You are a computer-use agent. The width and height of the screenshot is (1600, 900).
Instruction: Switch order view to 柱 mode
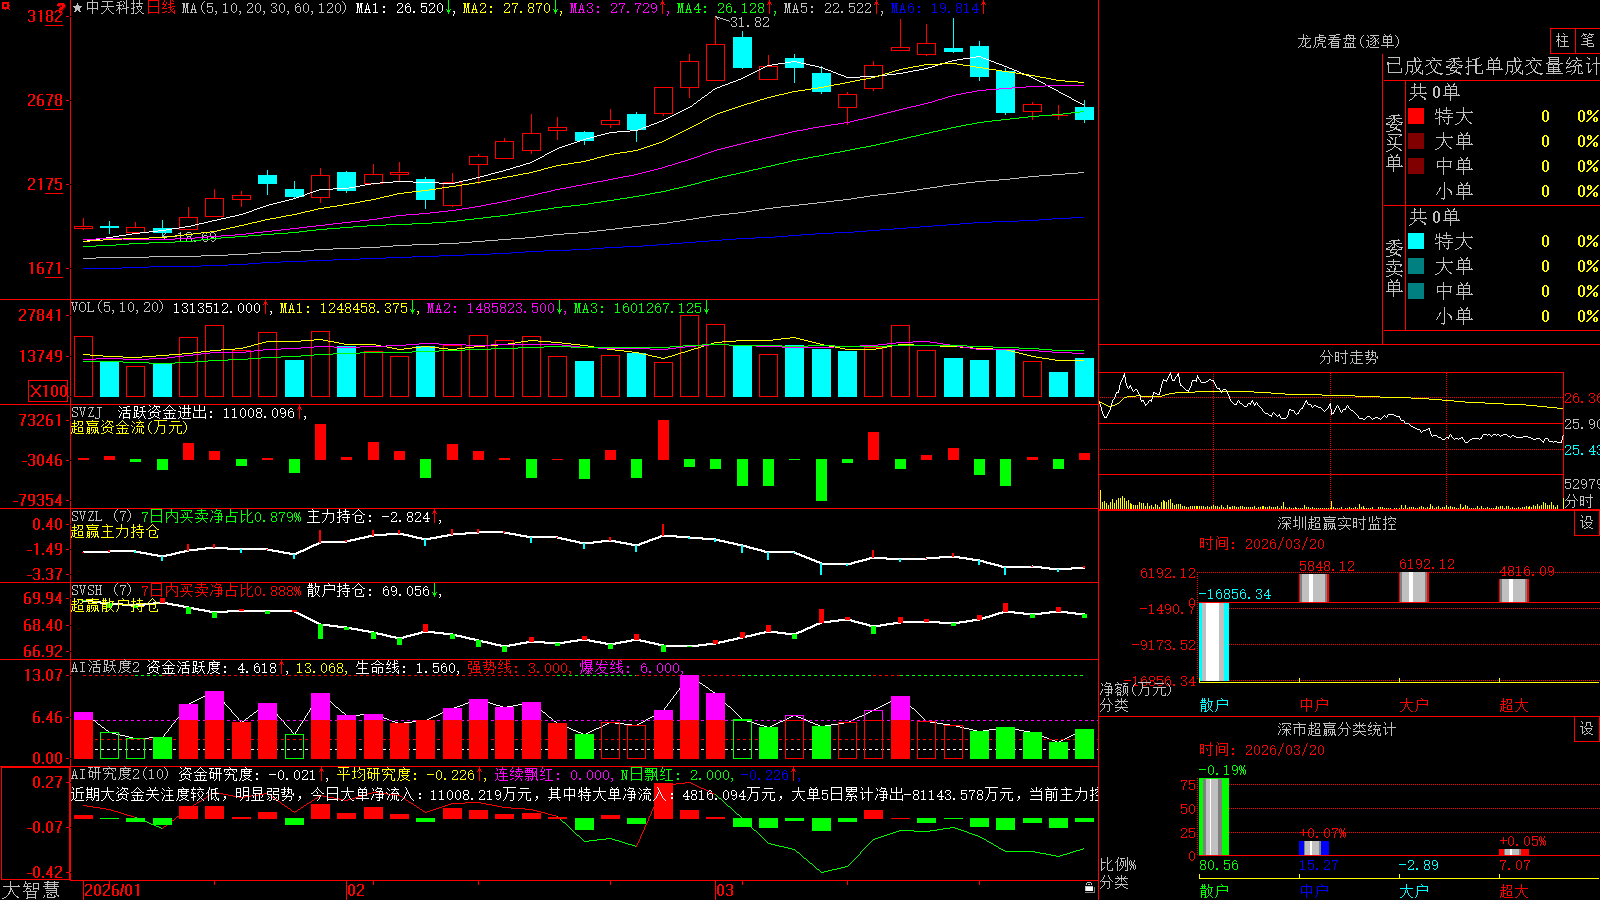1562,40
